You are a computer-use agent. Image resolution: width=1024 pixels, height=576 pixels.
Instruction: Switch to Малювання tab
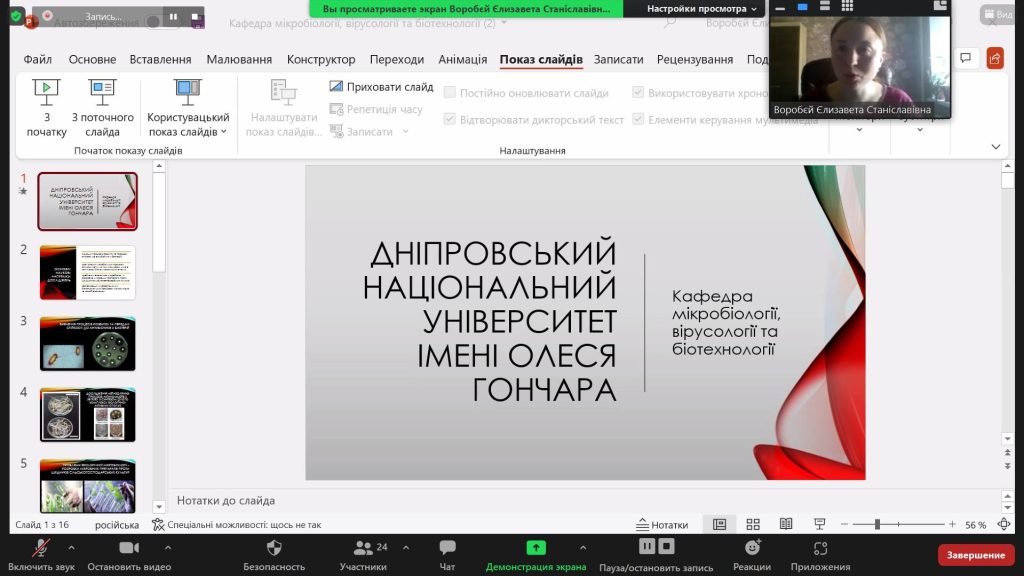click(239, 59)
